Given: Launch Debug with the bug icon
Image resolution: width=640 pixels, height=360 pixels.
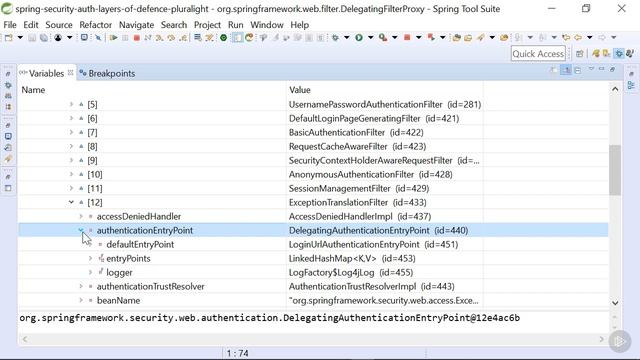Looking at the screenshot, I should pos(335,38).
